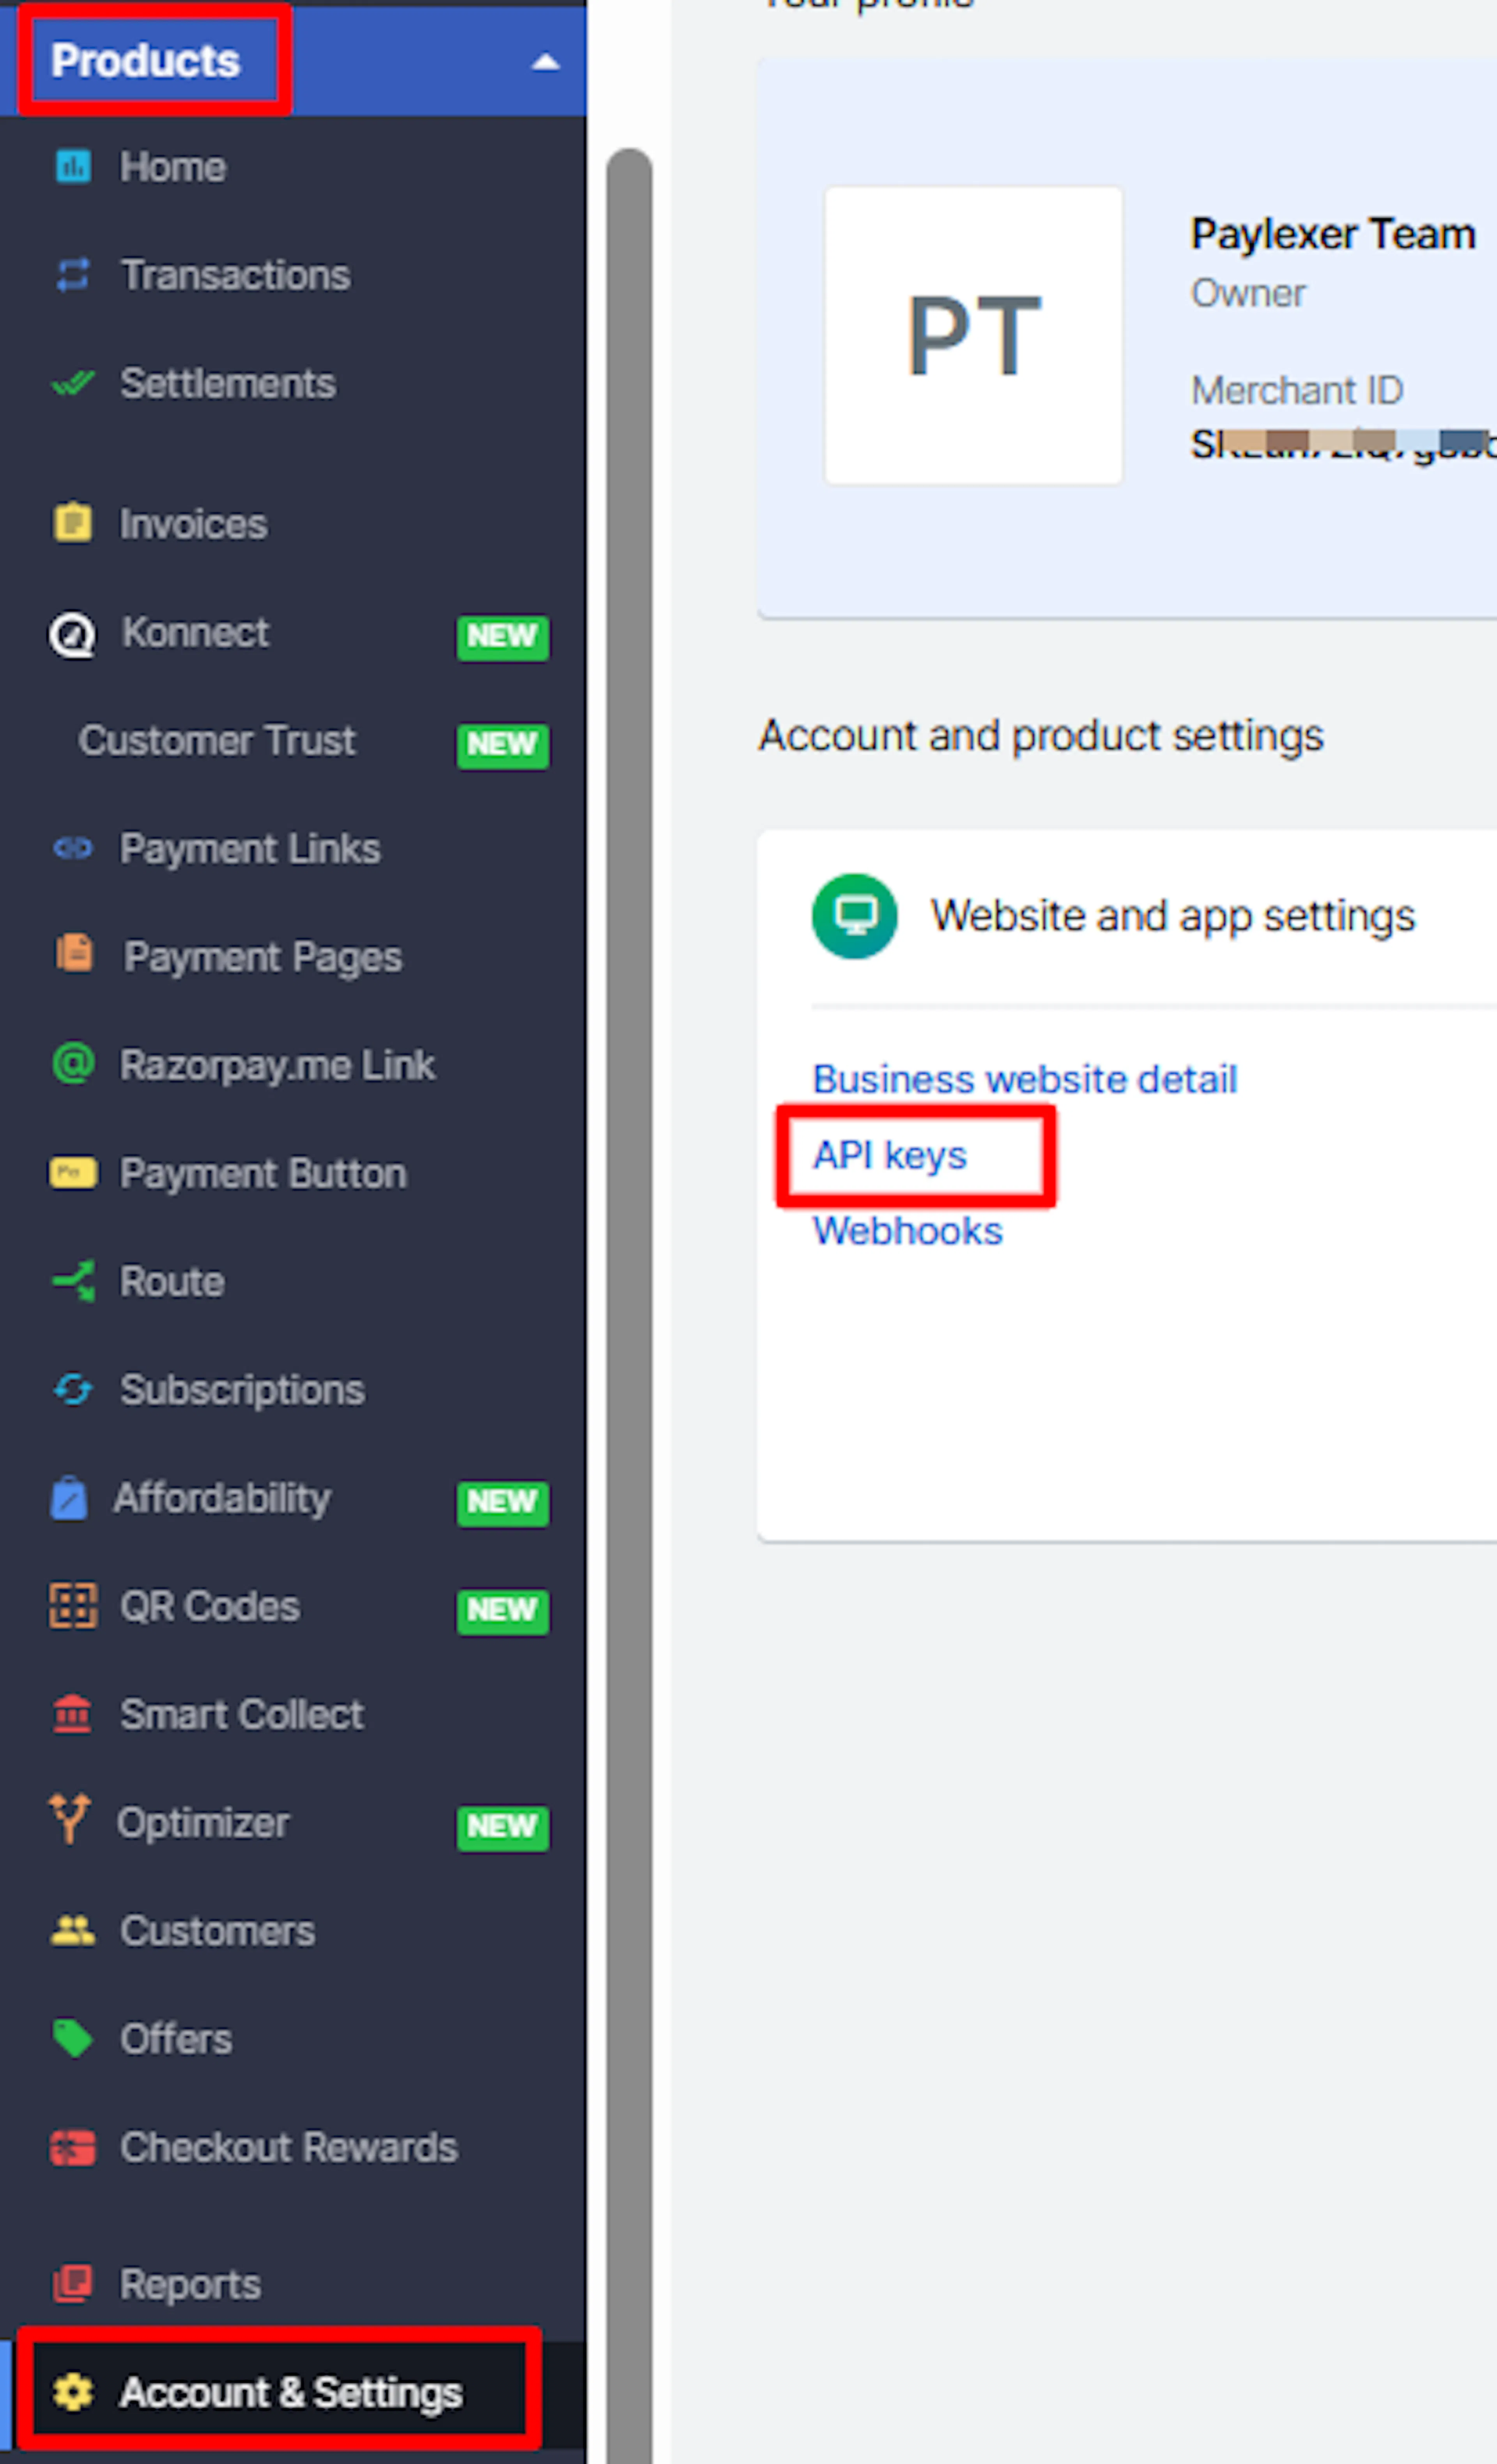Viewport: 1497px width, 2464px height.
Task: Click the Account & Settings gear icon
Action: [73, 2391]
